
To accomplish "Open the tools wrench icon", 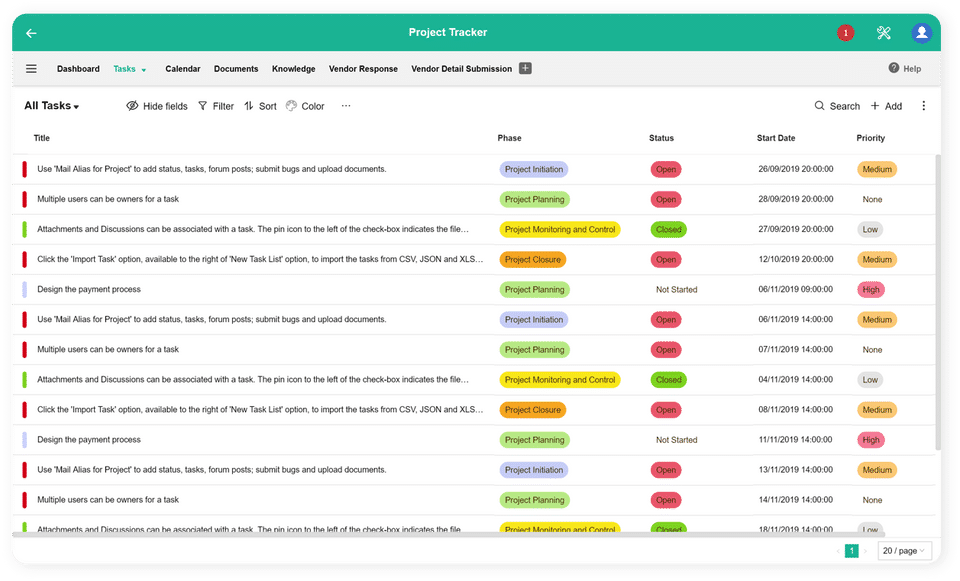I will pos(883,33).
